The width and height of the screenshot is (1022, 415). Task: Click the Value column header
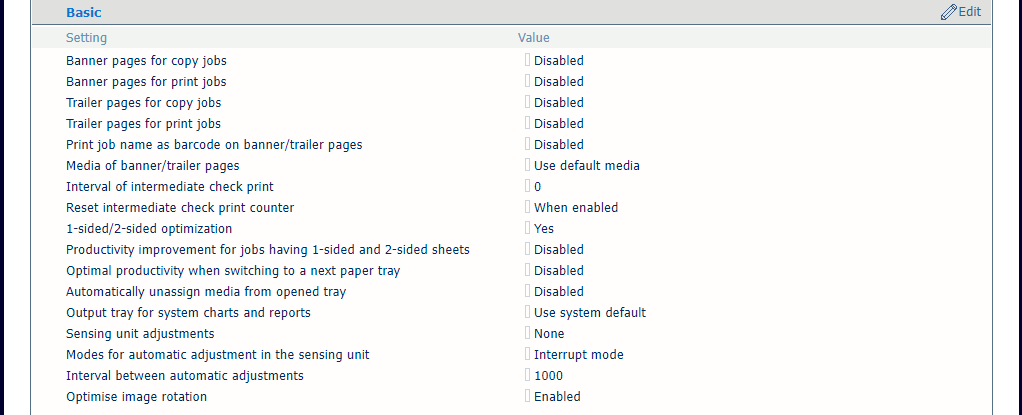coord(533,38)
